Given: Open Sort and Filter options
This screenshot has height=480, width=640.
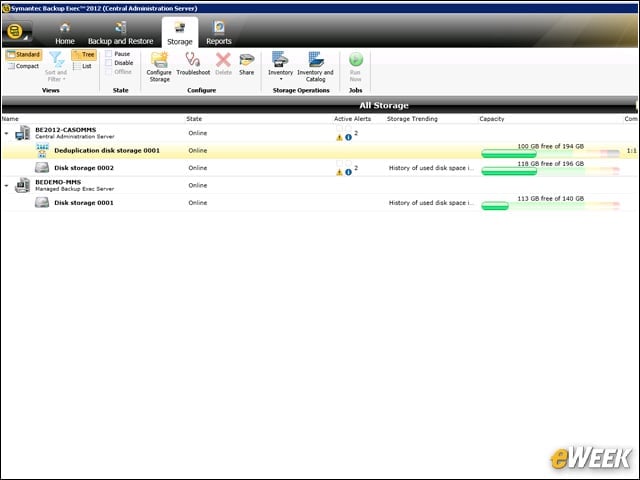Looking at the screenshot, I should pyautogui.click(x=56, y=66).
